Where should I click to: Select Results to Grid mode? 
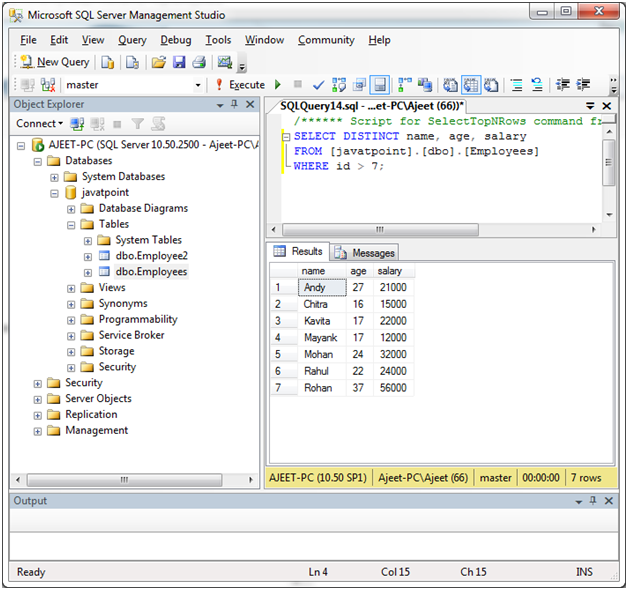click(471, 85)
